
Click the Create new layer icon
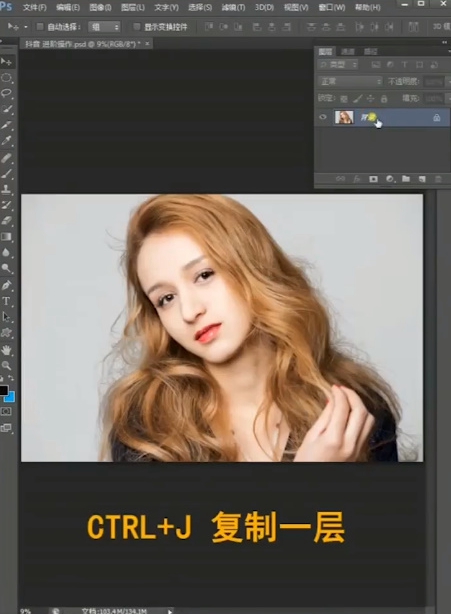click(x=422, y=179)
